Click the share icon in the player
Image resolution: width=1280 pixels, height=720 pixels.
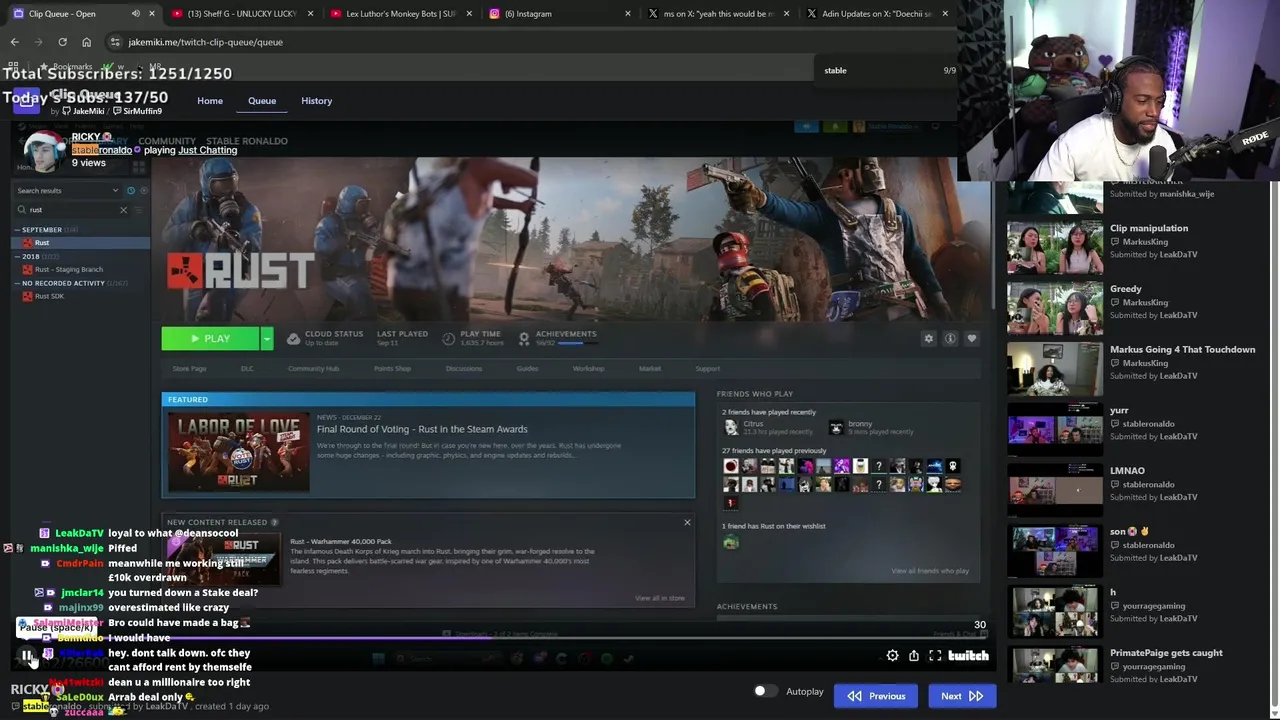tap(914, 656)
